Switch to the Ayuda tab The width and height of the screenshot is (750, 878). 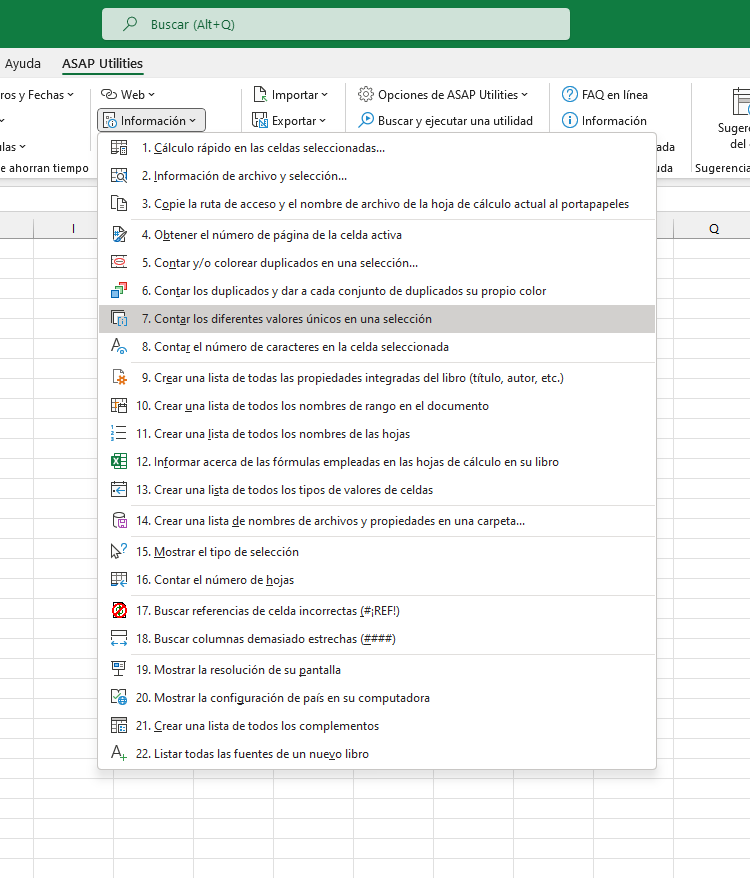pos(22,63)
